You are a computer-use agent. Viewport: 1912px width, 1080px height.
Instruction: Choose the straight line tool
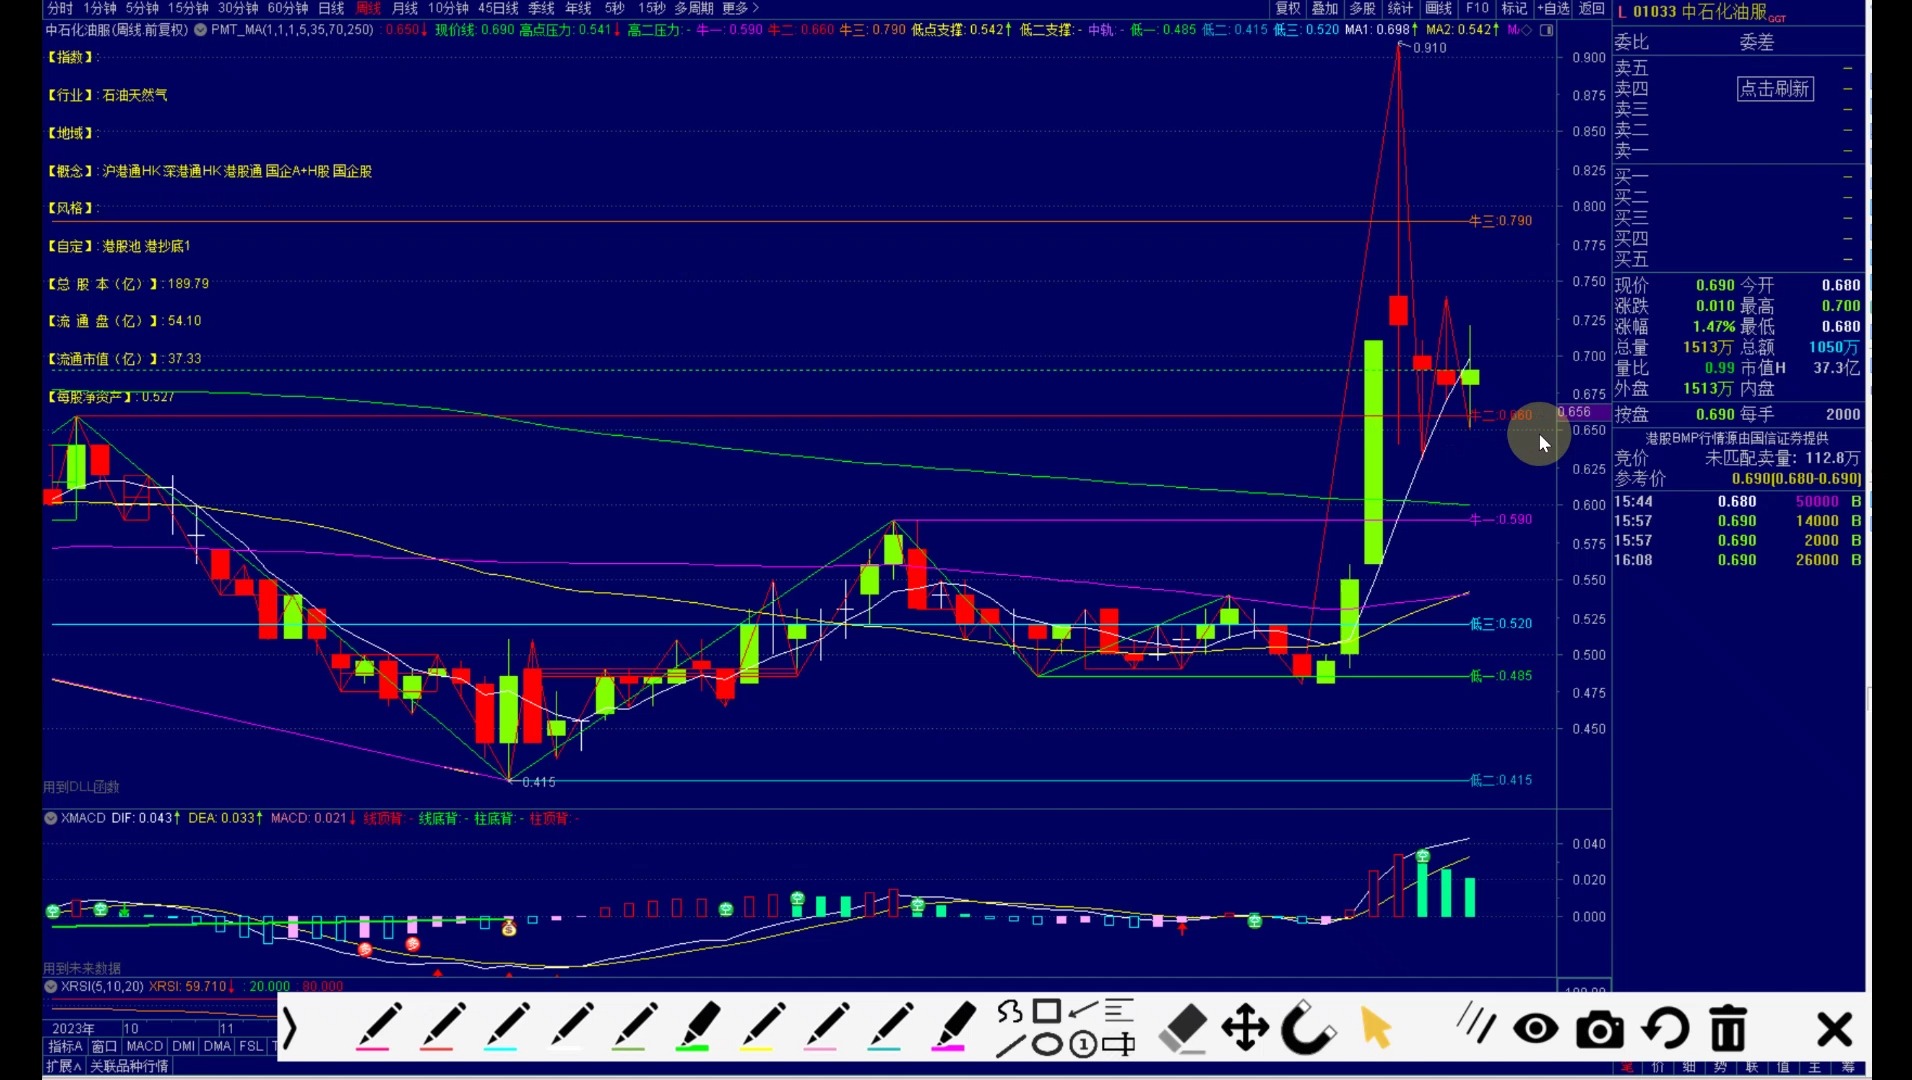pyautogui.click(x=1010, y=1046)
